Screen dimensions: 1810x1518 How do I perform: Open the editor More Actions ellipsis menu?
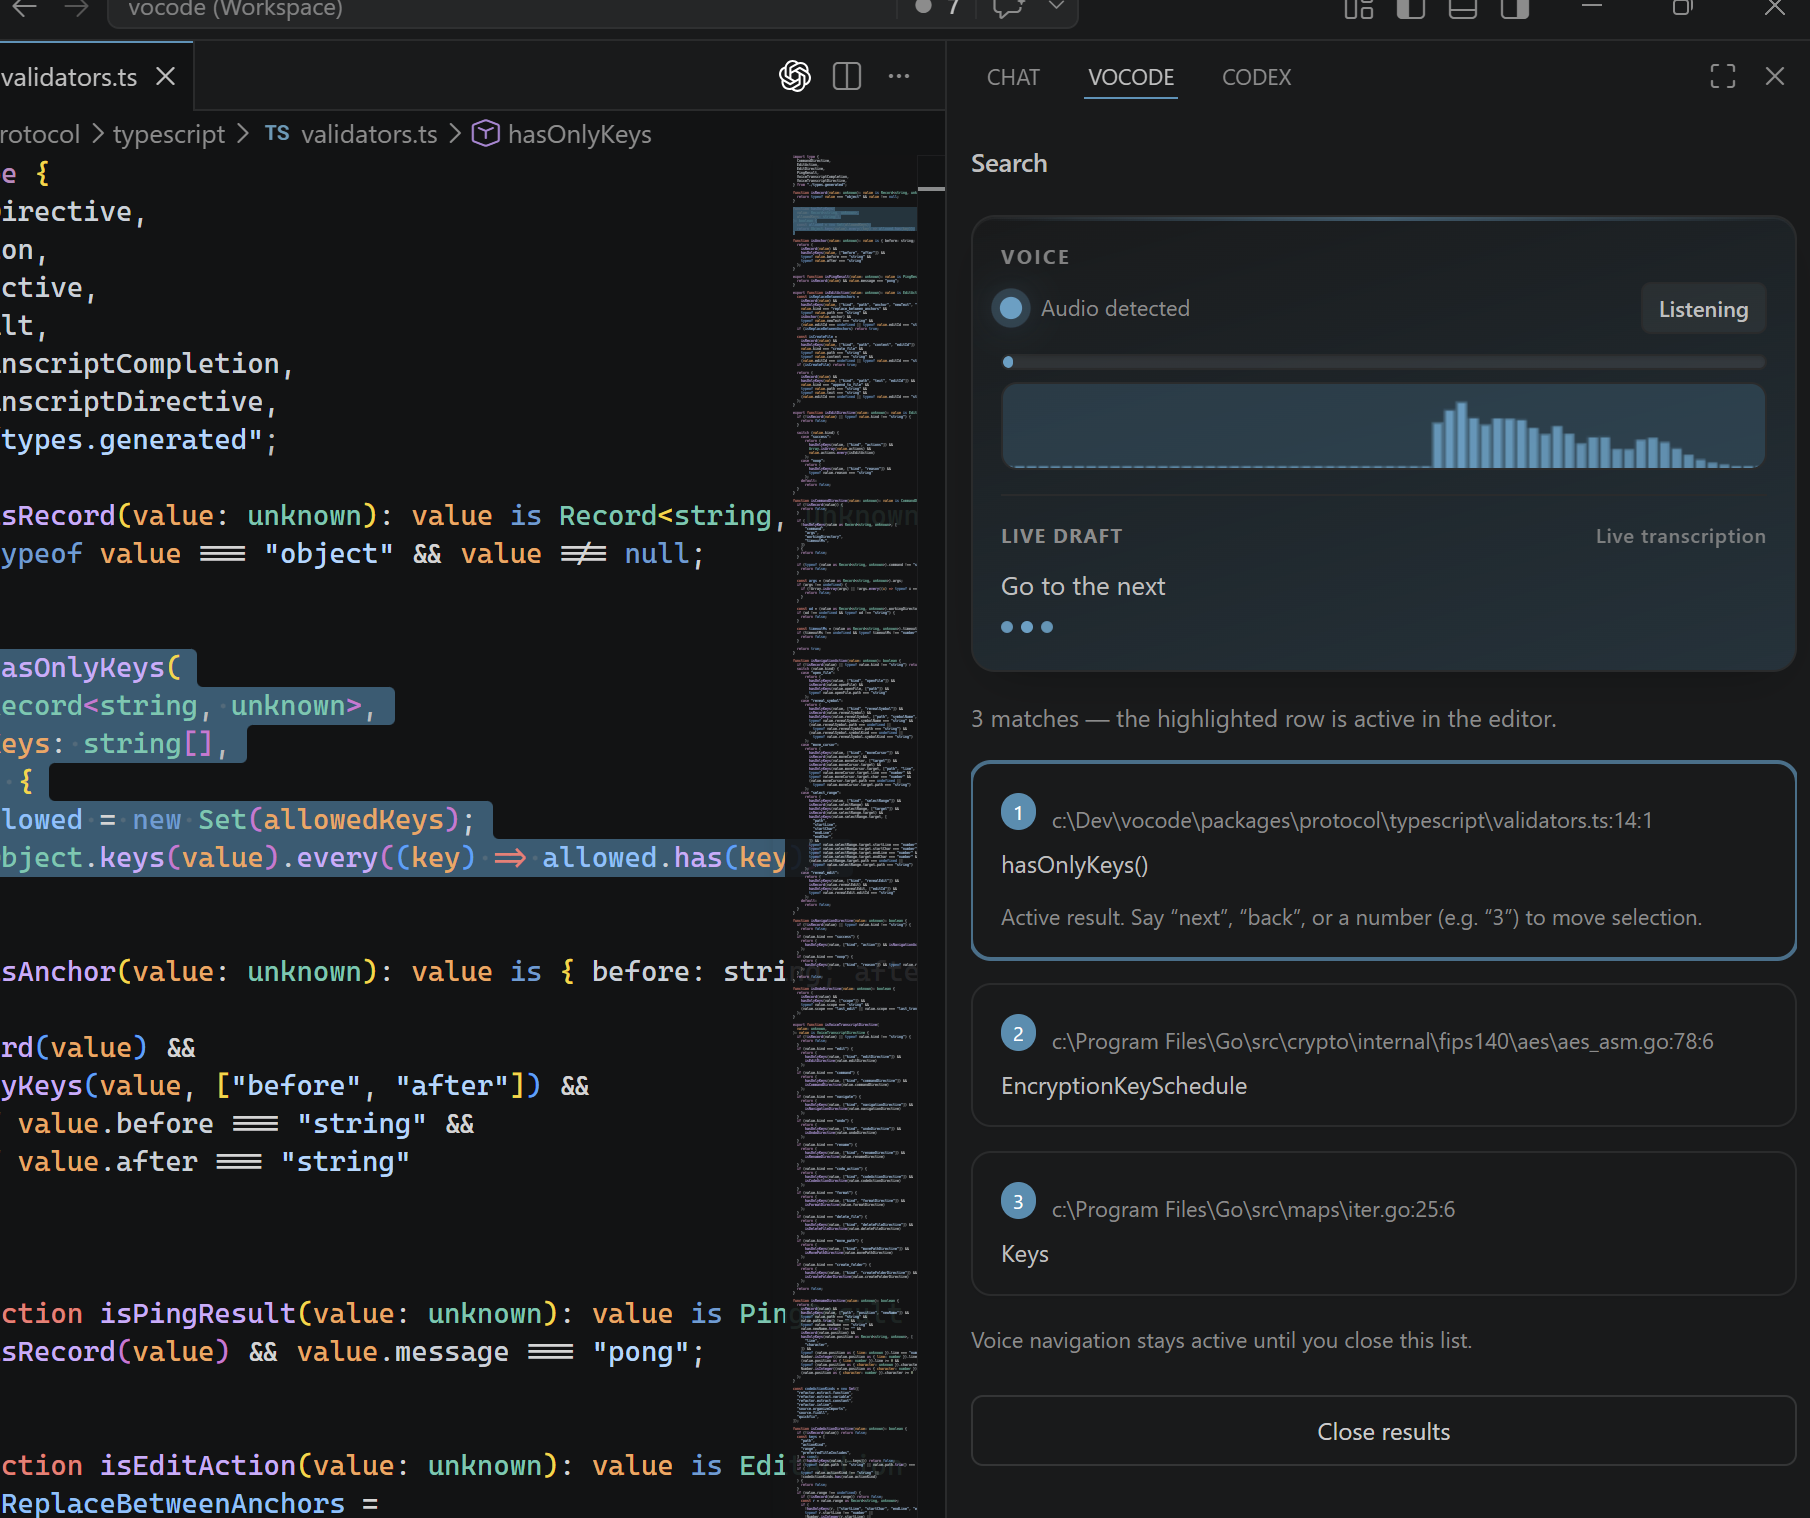(899, 76)
